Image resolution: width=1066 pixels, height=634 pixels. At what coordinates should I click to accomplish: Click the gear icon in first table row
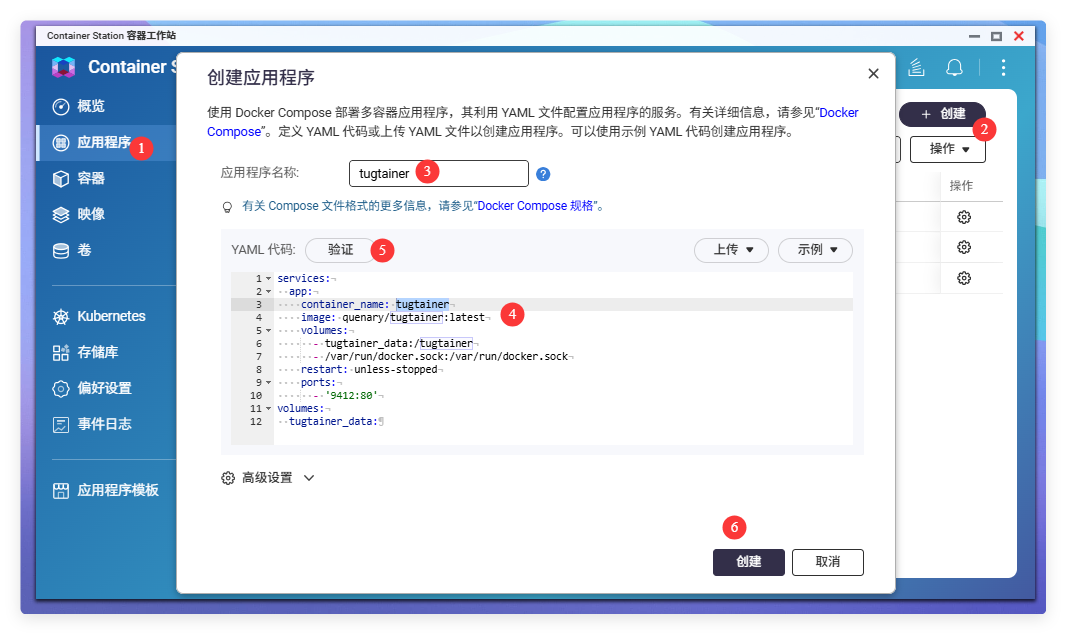(964, 217)
